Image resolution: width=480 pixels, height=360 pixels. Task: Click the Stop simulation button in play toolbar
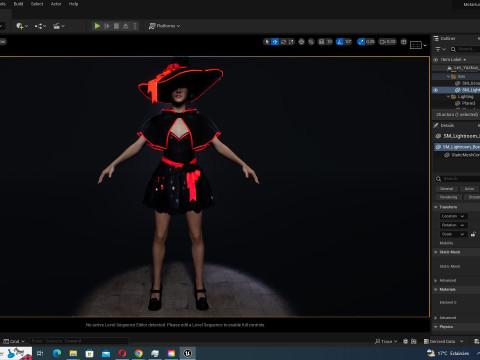[116, 26]
